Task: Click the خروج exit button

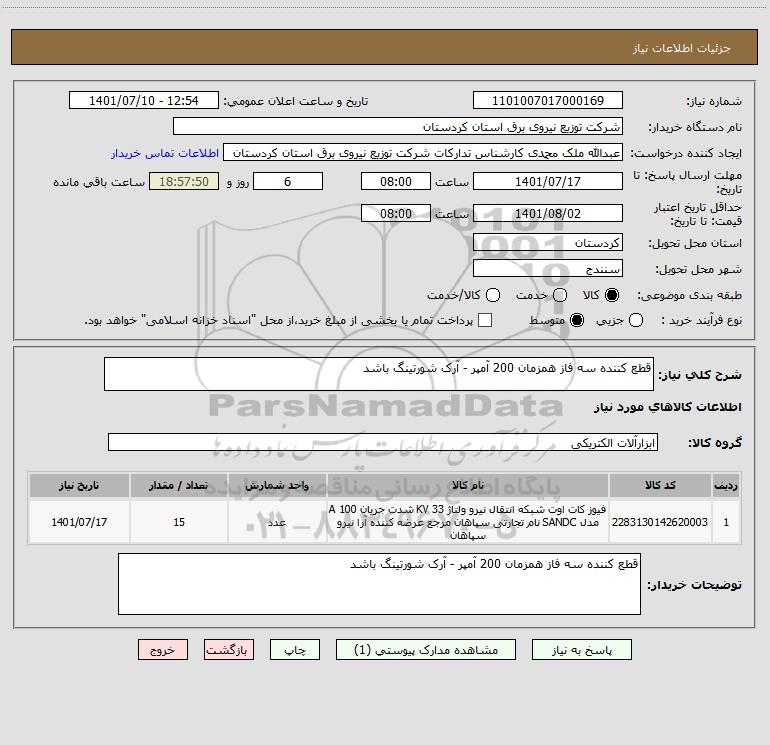Action: click(x=163, y=650)
